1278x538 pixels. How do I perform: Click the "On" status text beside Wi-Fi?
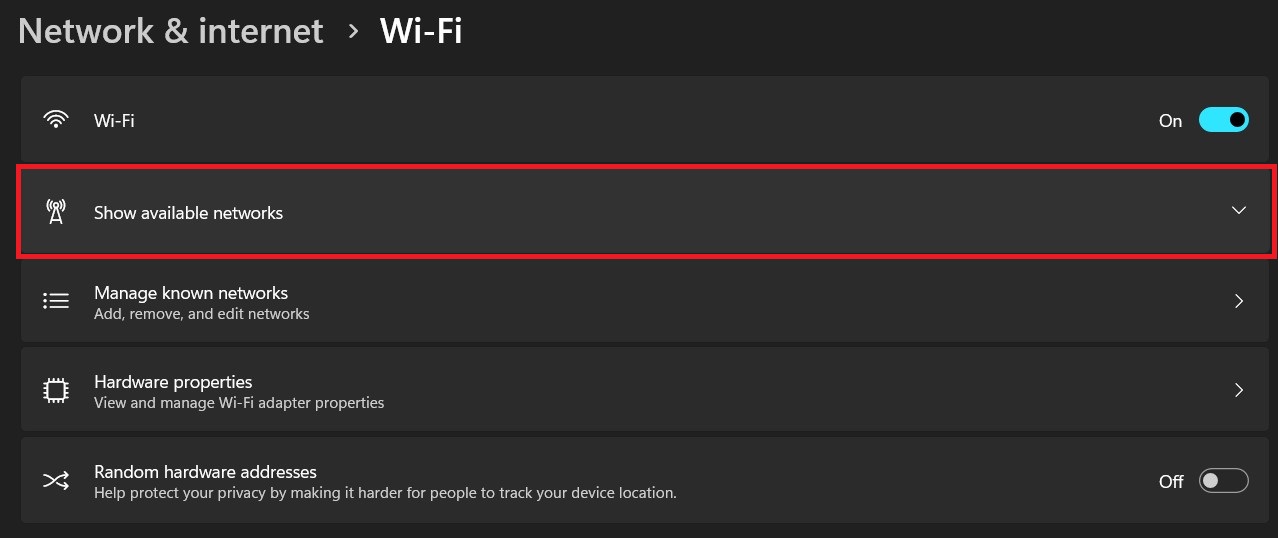coord(1170,120)
